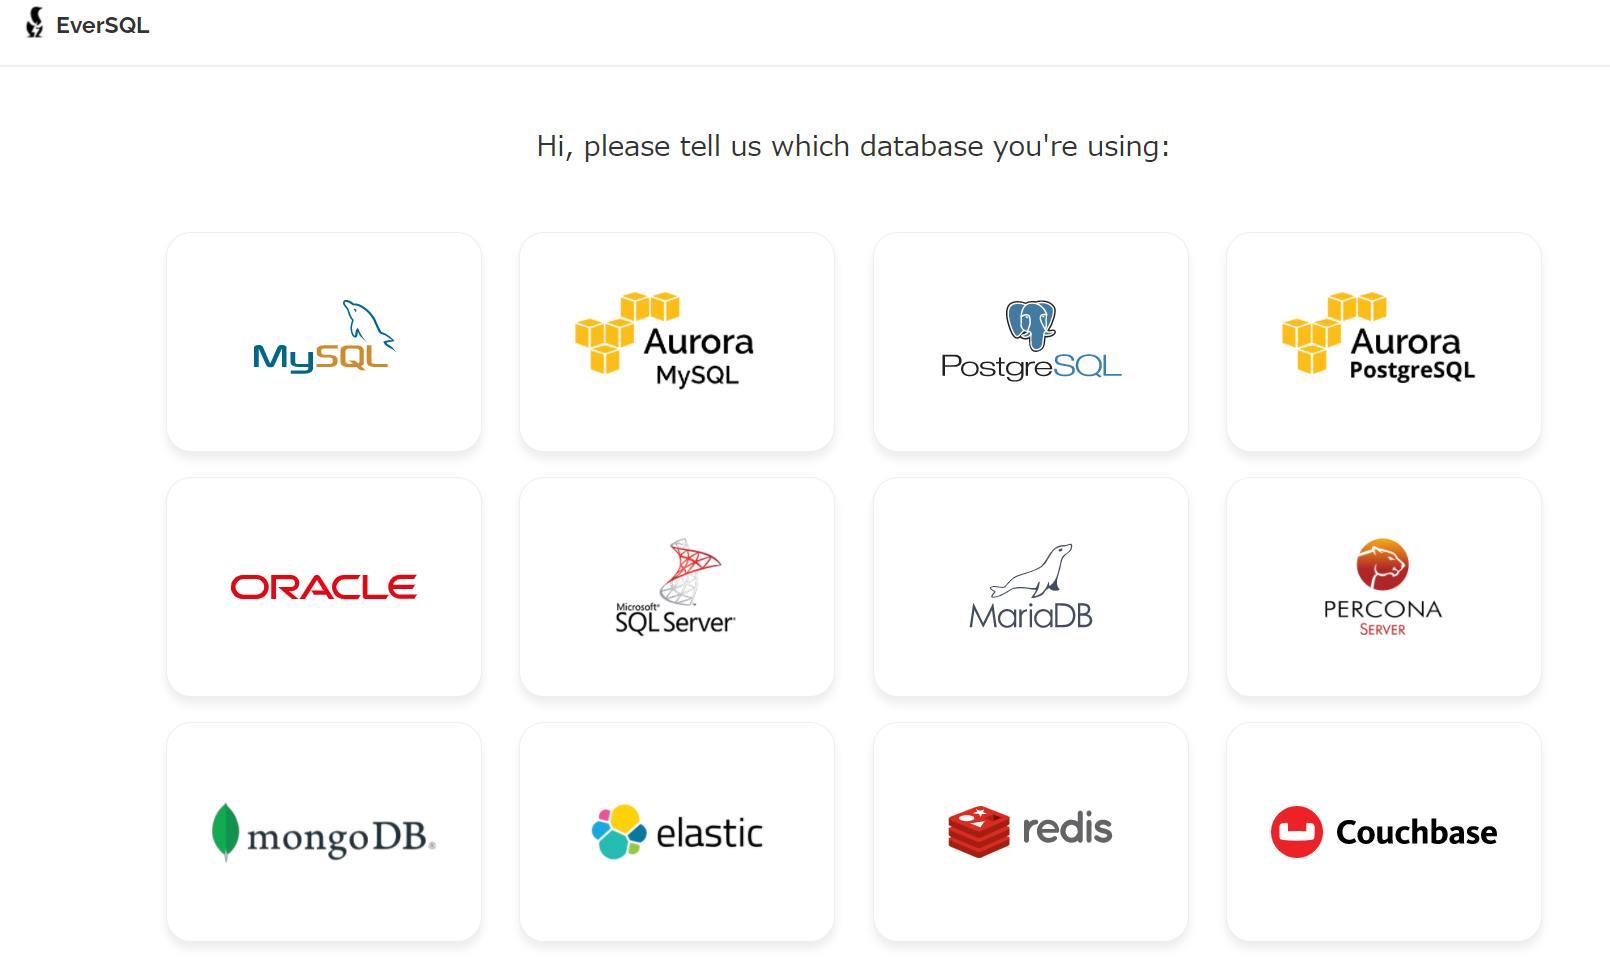The width and height of the screenshot is (1610, 961).
Task: Click the "redis" wordmark text
Action: point(1067,829)
